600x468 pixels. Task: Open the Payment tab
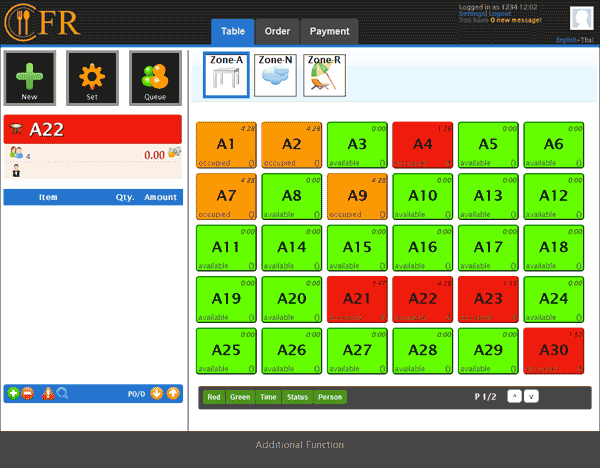[329, 31]
